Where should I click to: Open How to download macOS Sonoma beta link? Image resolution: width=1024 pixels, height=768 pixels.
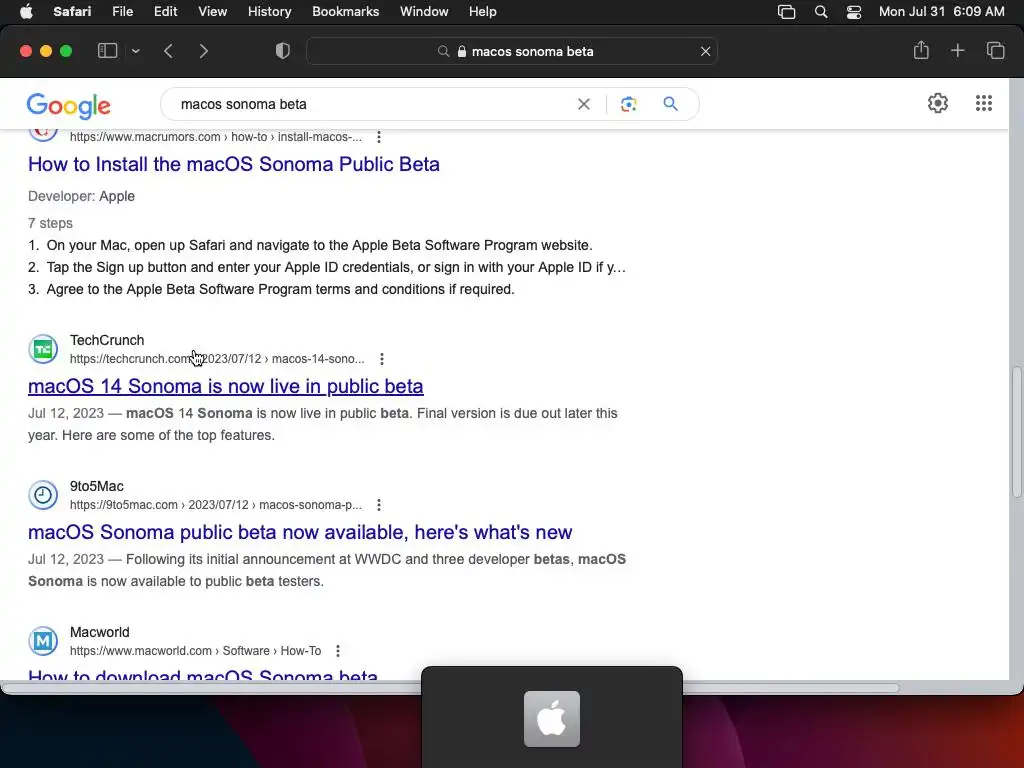point(202,674)
